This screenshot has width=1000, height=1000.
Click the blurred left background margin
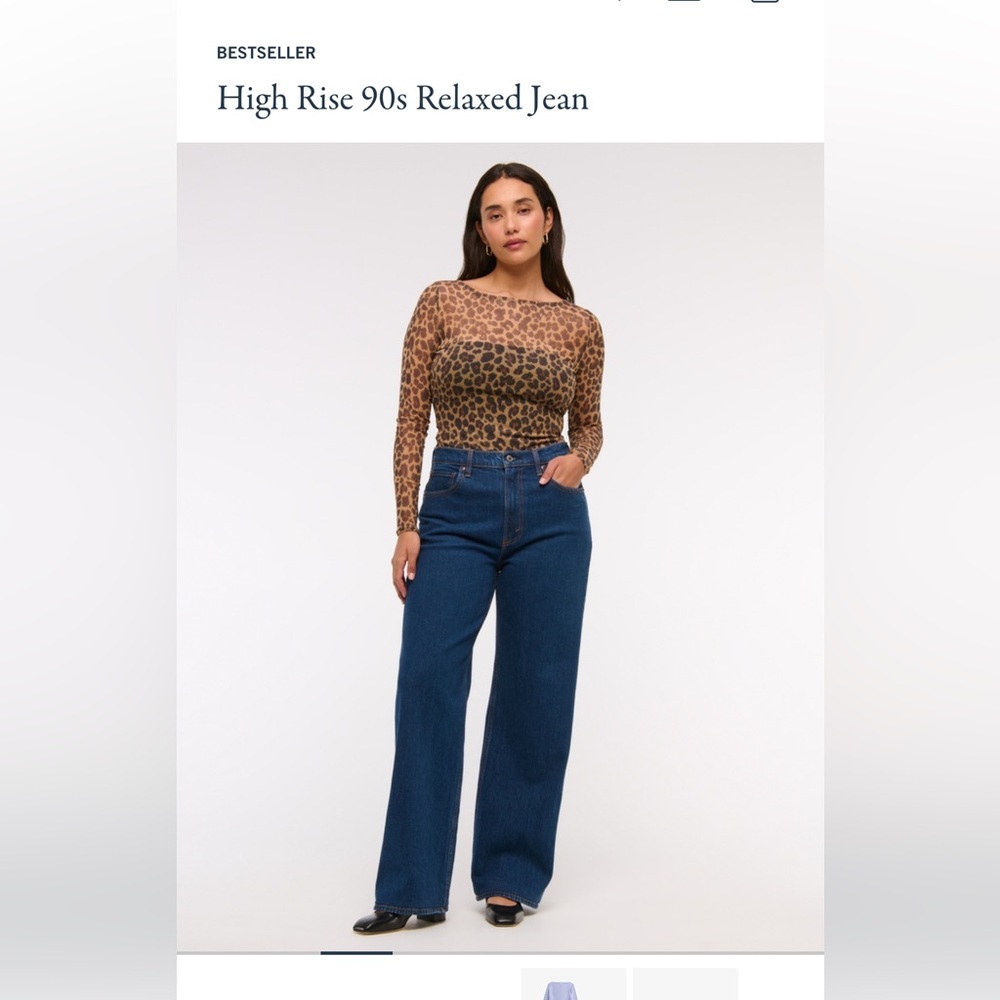pyautogui.click(x=88, y=500)
